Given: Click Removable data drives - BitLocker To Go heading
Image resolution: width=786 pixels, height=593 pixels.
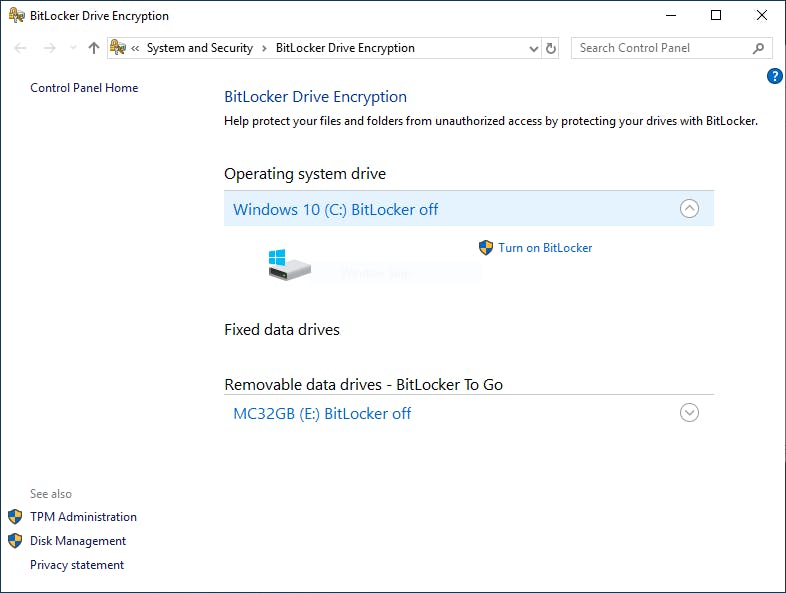Looking at the screenshot, I should tap(363, 384).
